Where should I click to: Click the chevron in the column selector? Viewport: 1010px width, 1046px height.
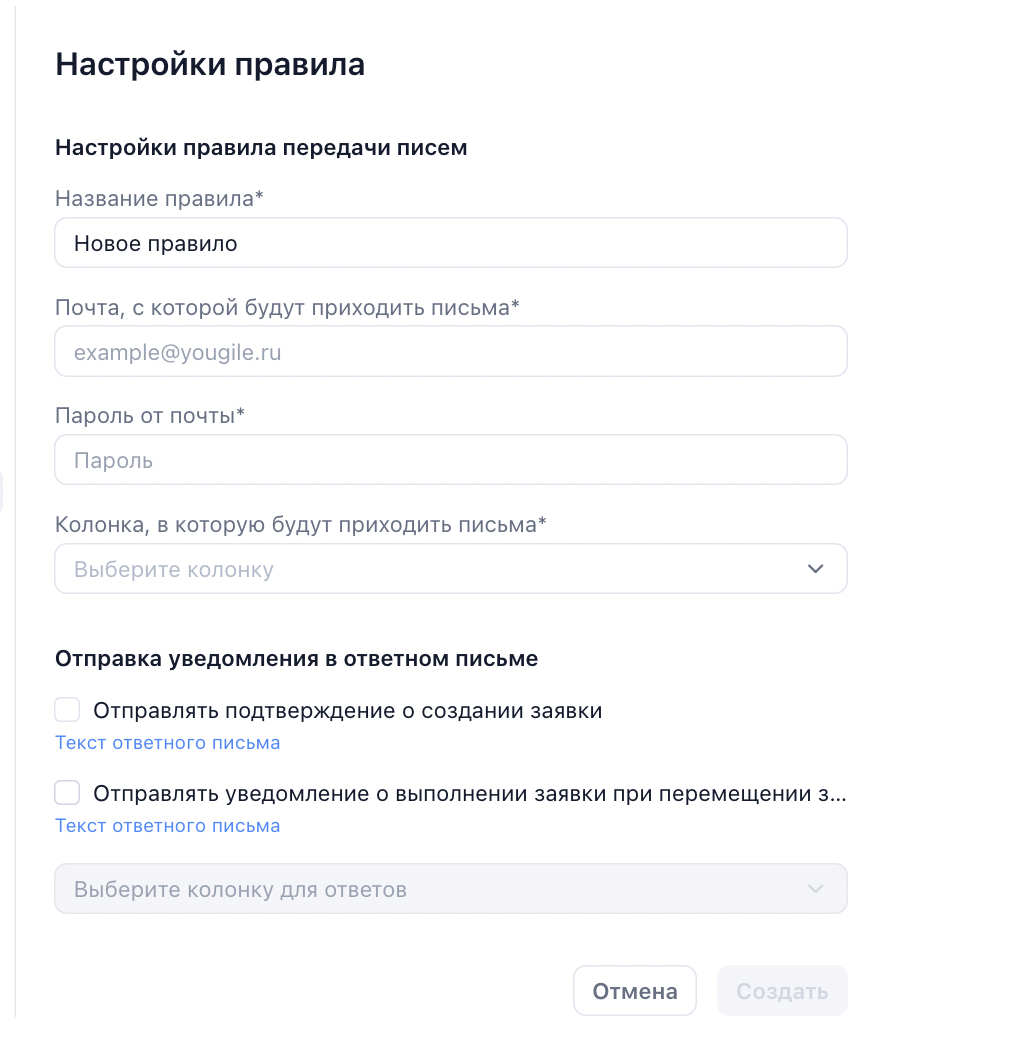point(815,569)
